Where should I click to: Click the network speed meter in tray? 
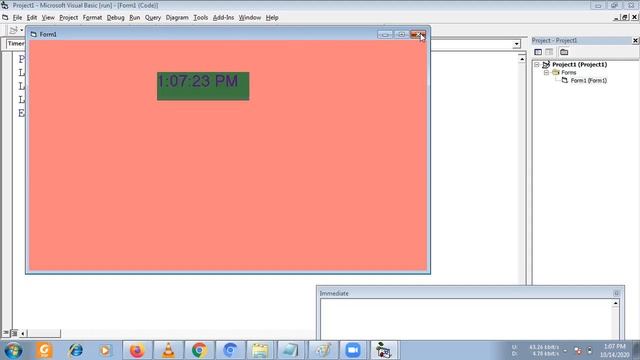point(536,350)
